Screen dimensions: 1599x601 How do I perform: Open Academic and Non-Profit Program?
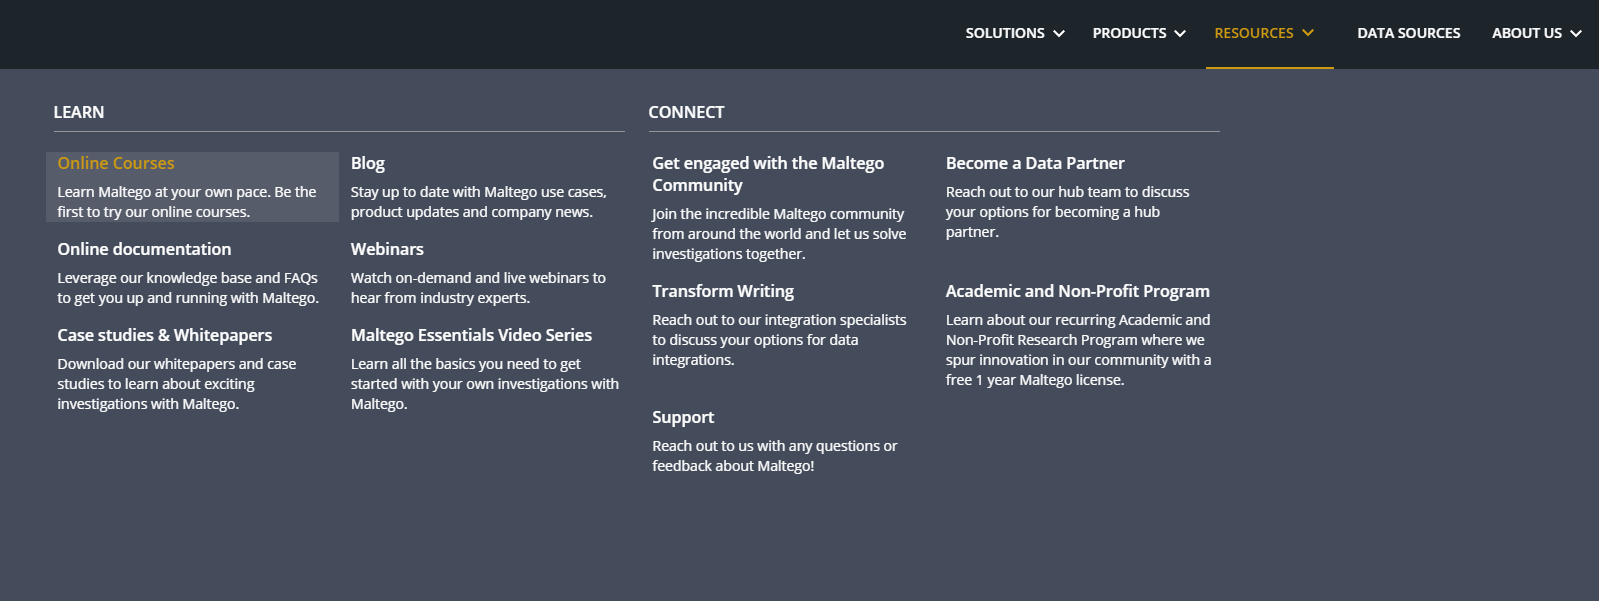[1077, 291]
